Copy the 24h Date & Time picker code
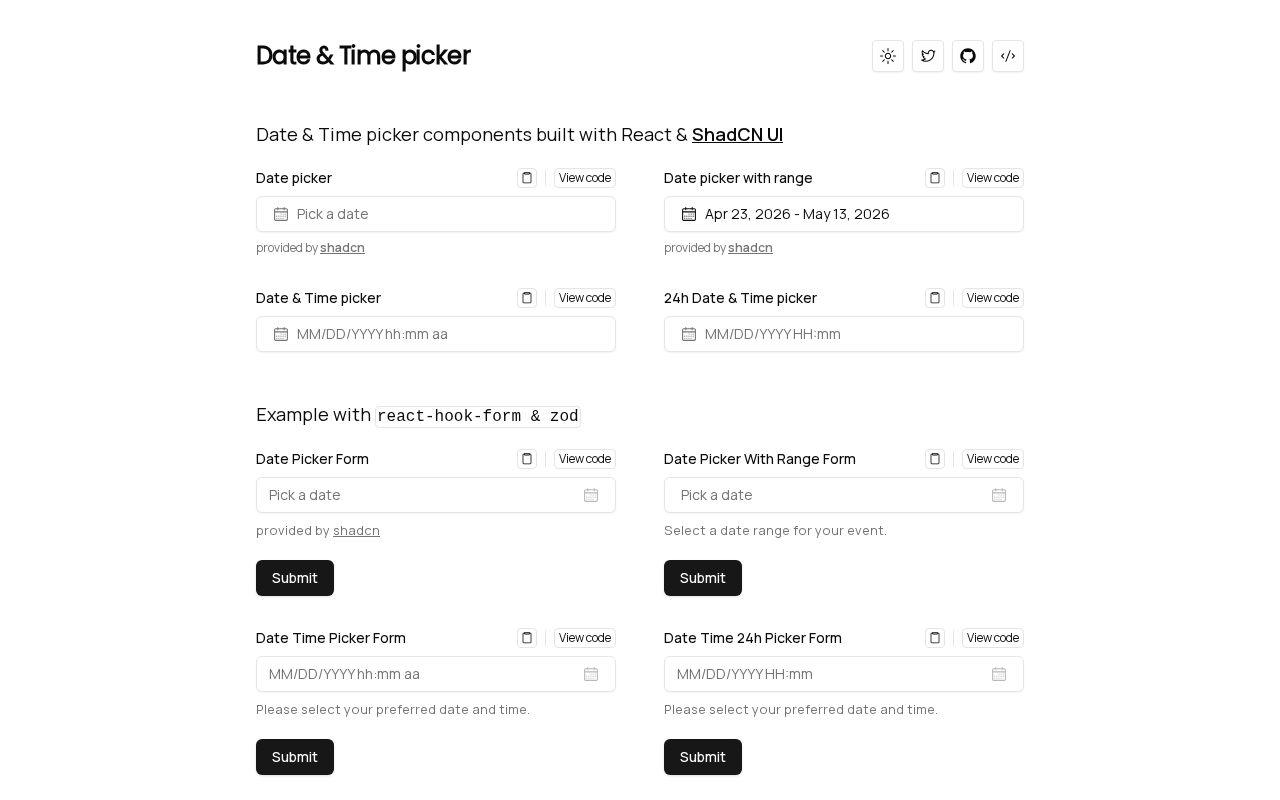Screen dimensions: 1280x800 click(935, 298)
